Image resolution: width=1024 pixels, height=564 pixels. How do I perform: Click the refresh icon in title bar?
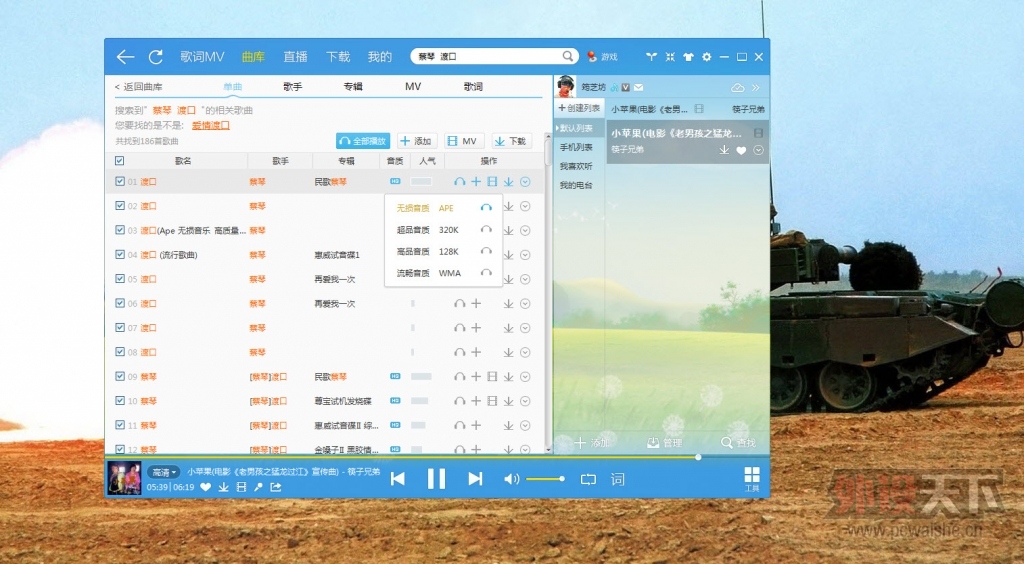pyautogui.click(x=155, y=57)
